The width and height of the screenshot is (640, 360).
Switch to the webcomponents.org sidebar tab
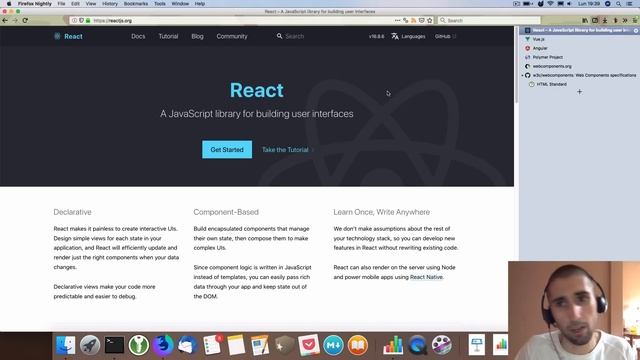coord(580,66)
